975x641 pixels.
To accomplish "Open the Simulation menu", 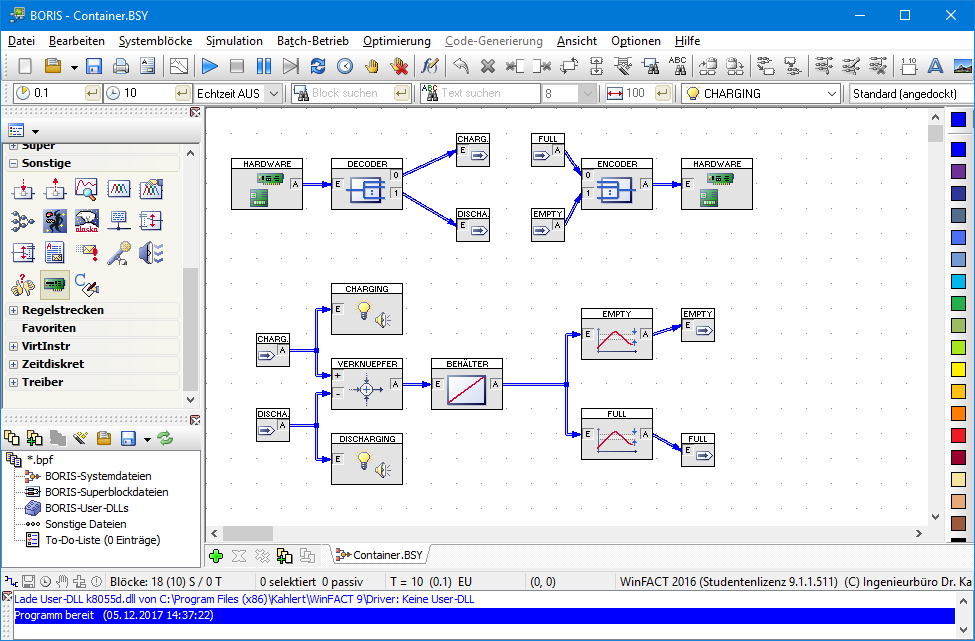I will pos(234,41).
